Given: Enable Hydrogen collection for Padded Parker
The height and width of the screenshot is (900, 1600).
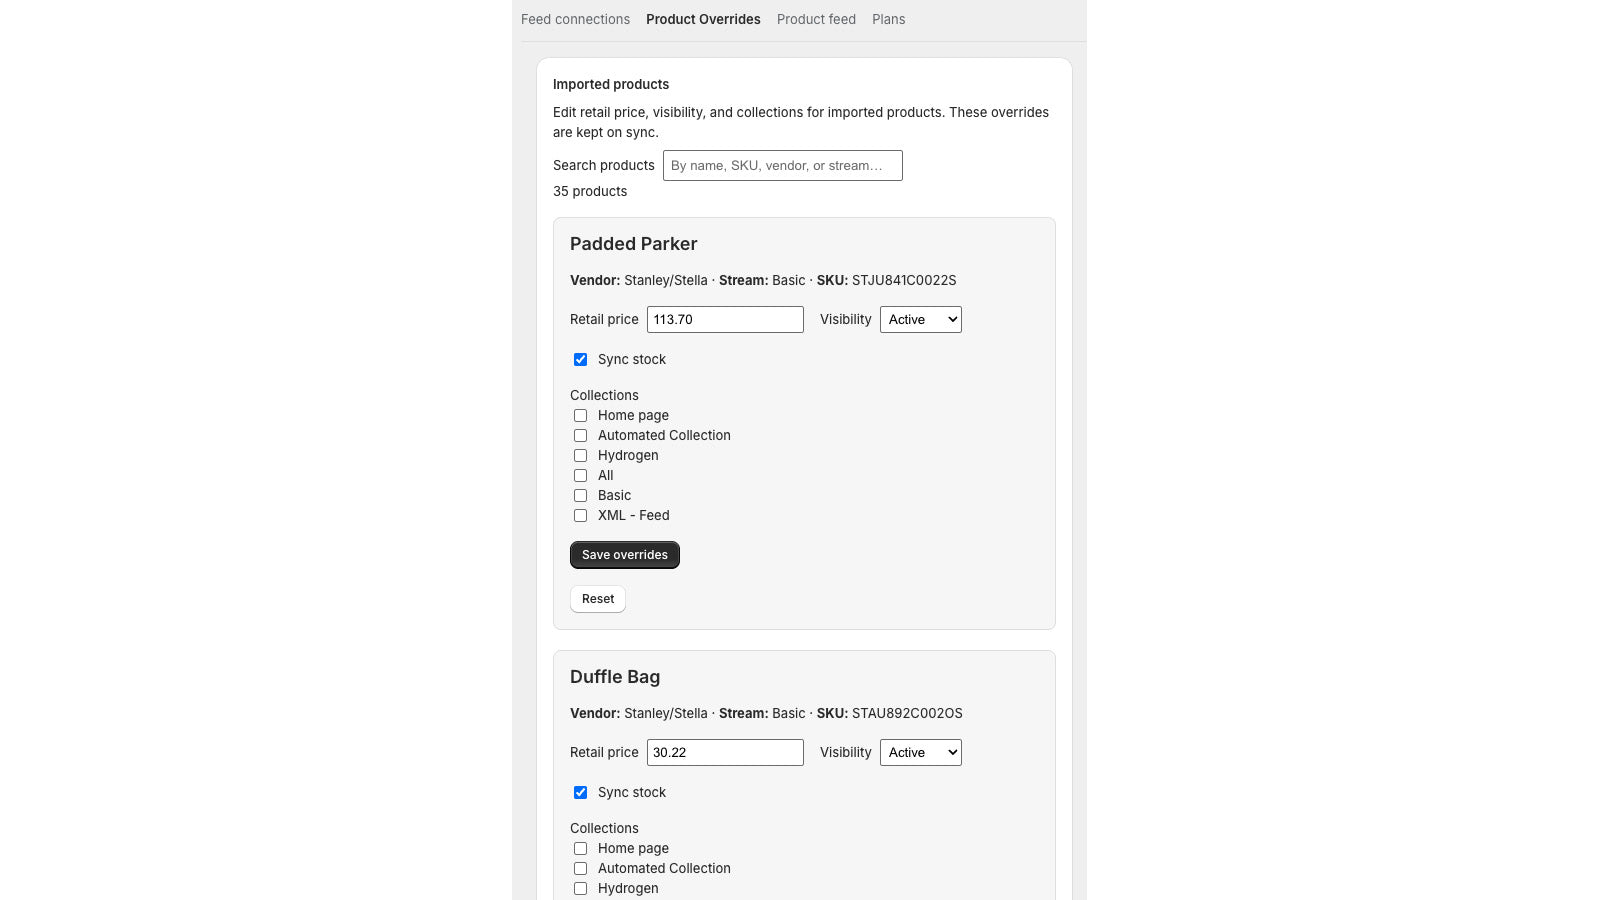Looking at the screenshot, I should point(580,456).
